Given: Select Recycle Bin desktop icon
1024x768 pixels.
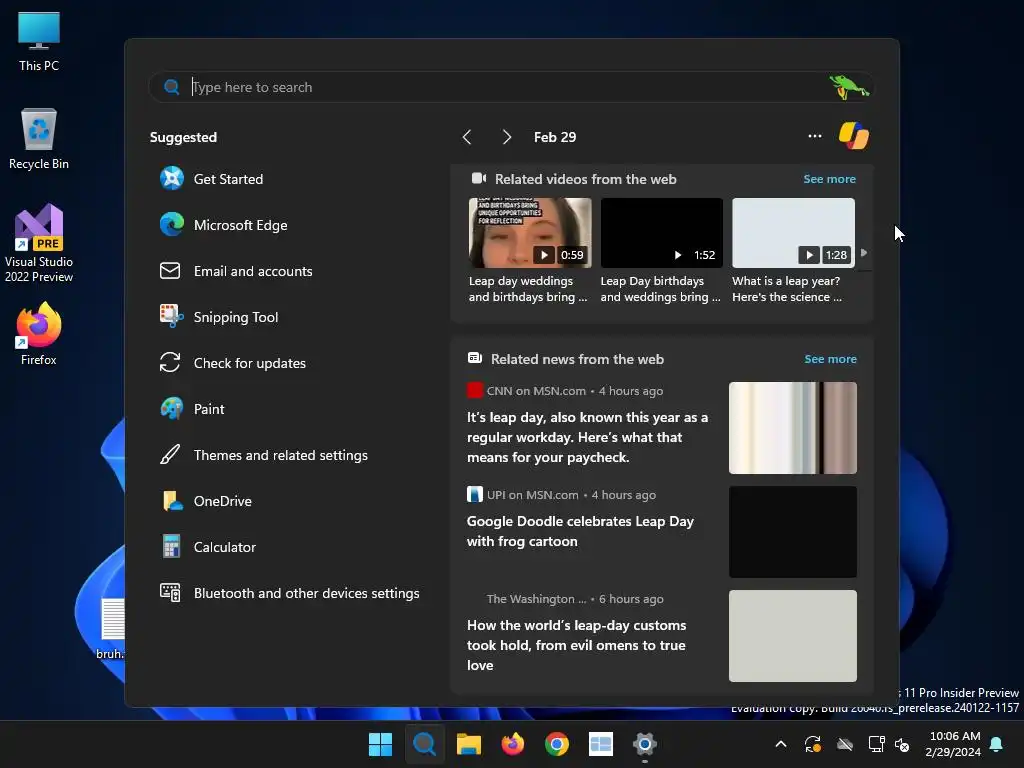Looking at the screenshot, I should coord(39,139).
